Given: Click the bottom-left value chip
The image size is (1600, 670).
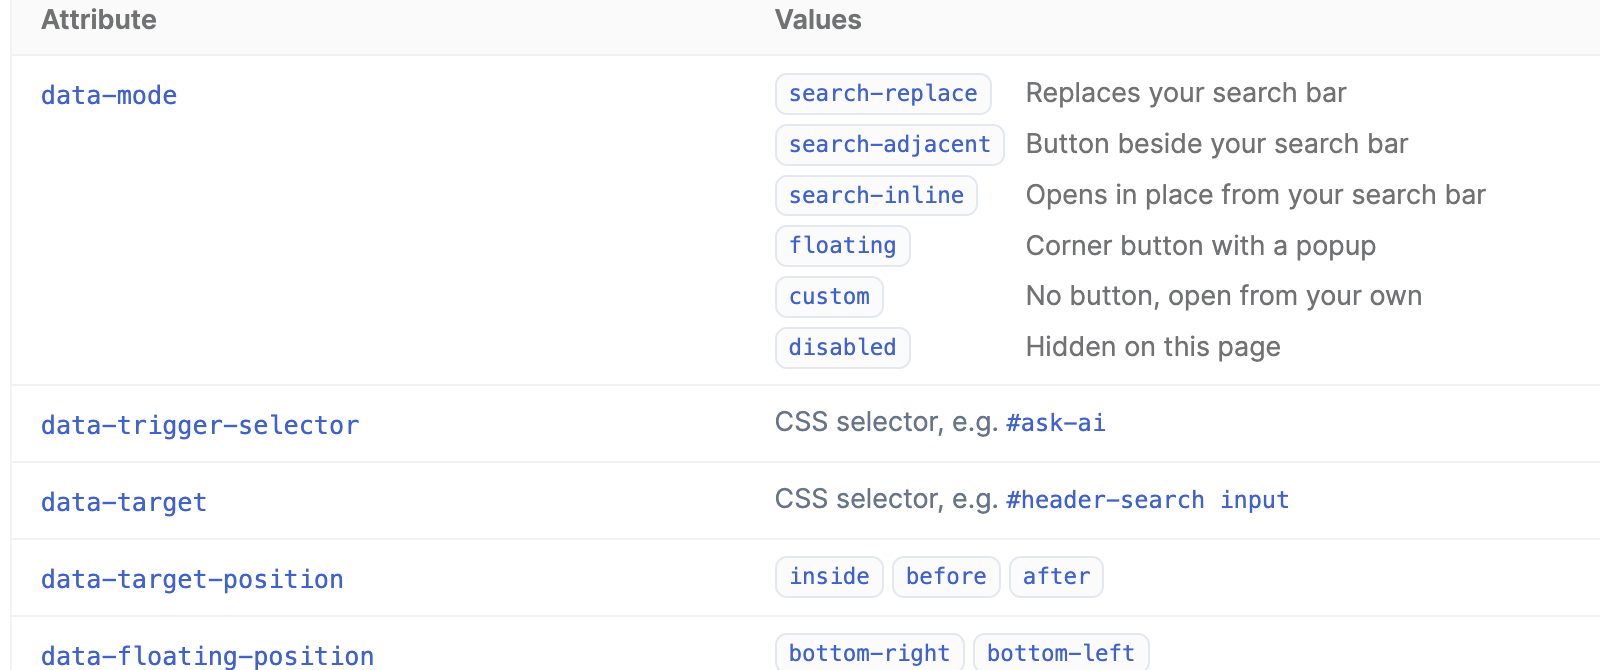Looking at the screenshot, I should point(1061,653).
